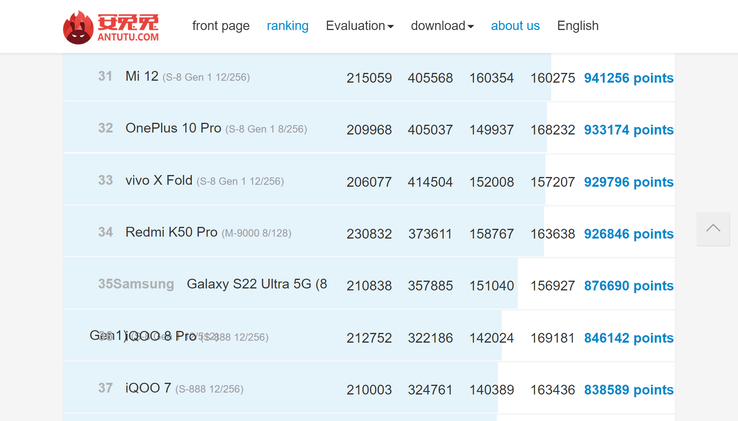Click the 322186 score for iQOO 8 Pro
The height and width of the screenshot is (421, 738).
[x=430, y=338]
